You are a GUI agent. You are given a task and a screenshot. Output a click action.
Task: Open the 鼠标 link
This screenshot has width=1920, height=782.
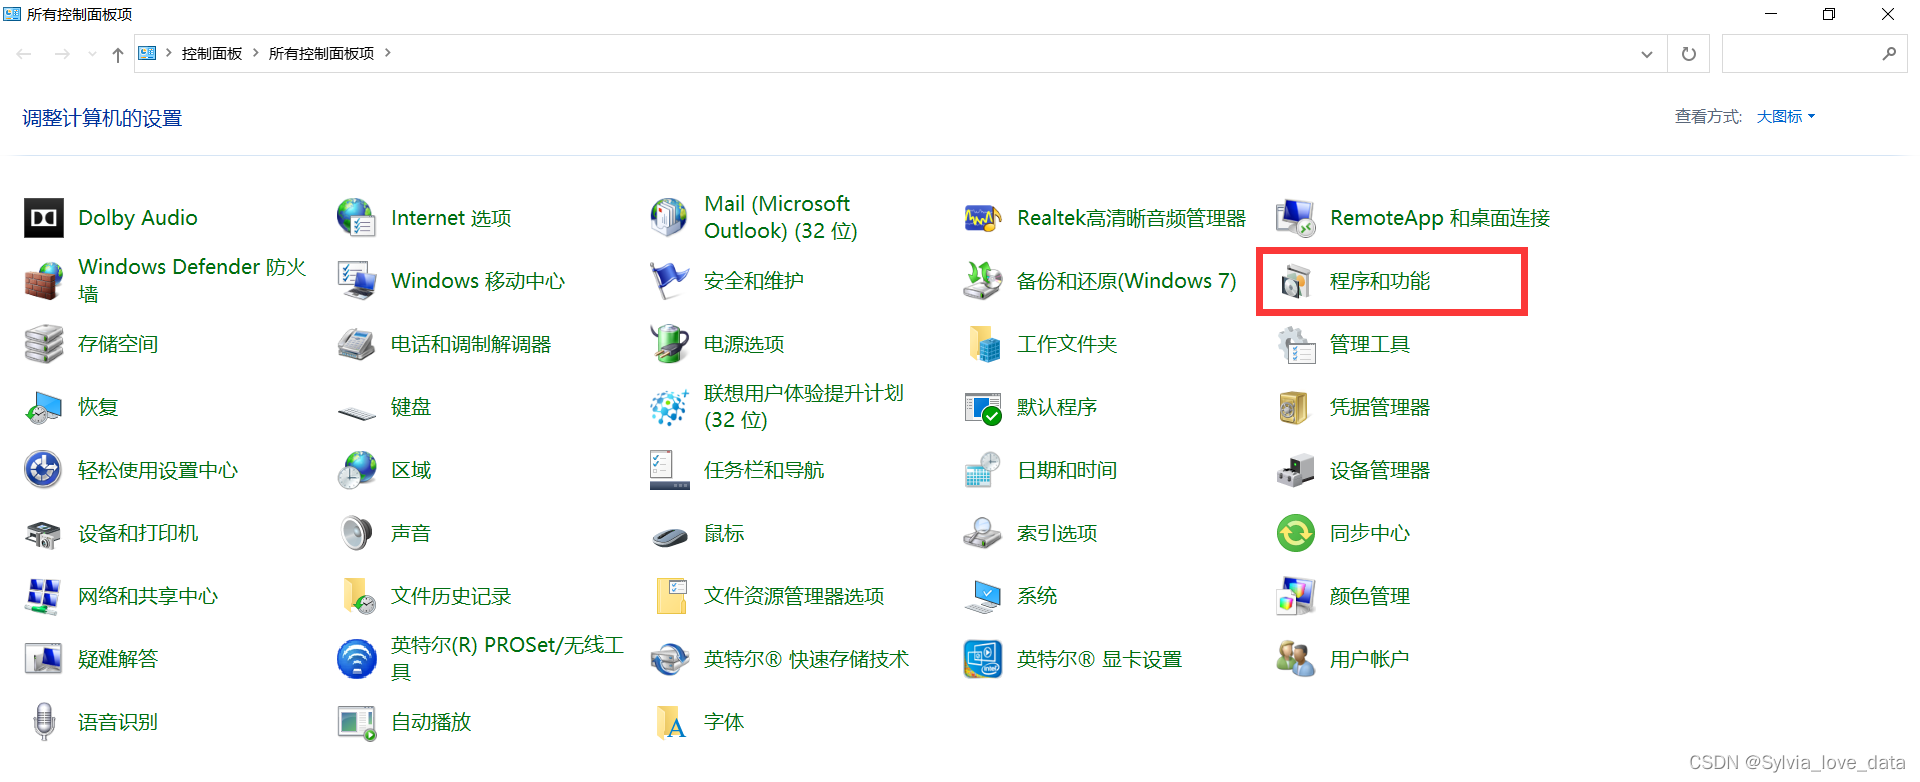point(724,533)
